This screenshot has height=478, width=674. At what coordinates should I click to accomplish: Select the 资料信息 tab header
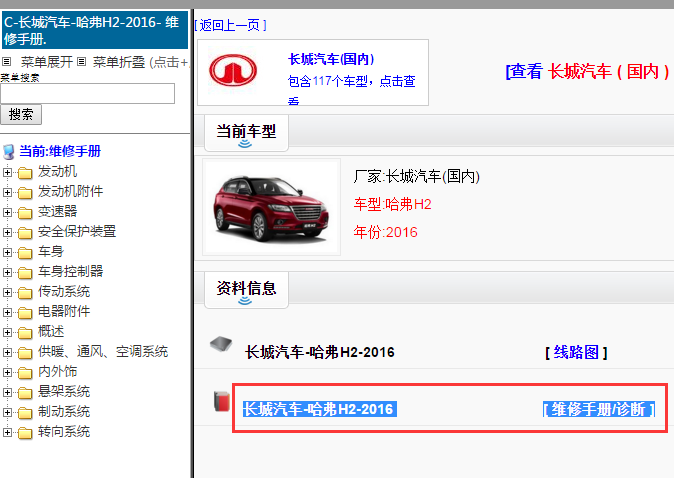[x=246, y=289]
